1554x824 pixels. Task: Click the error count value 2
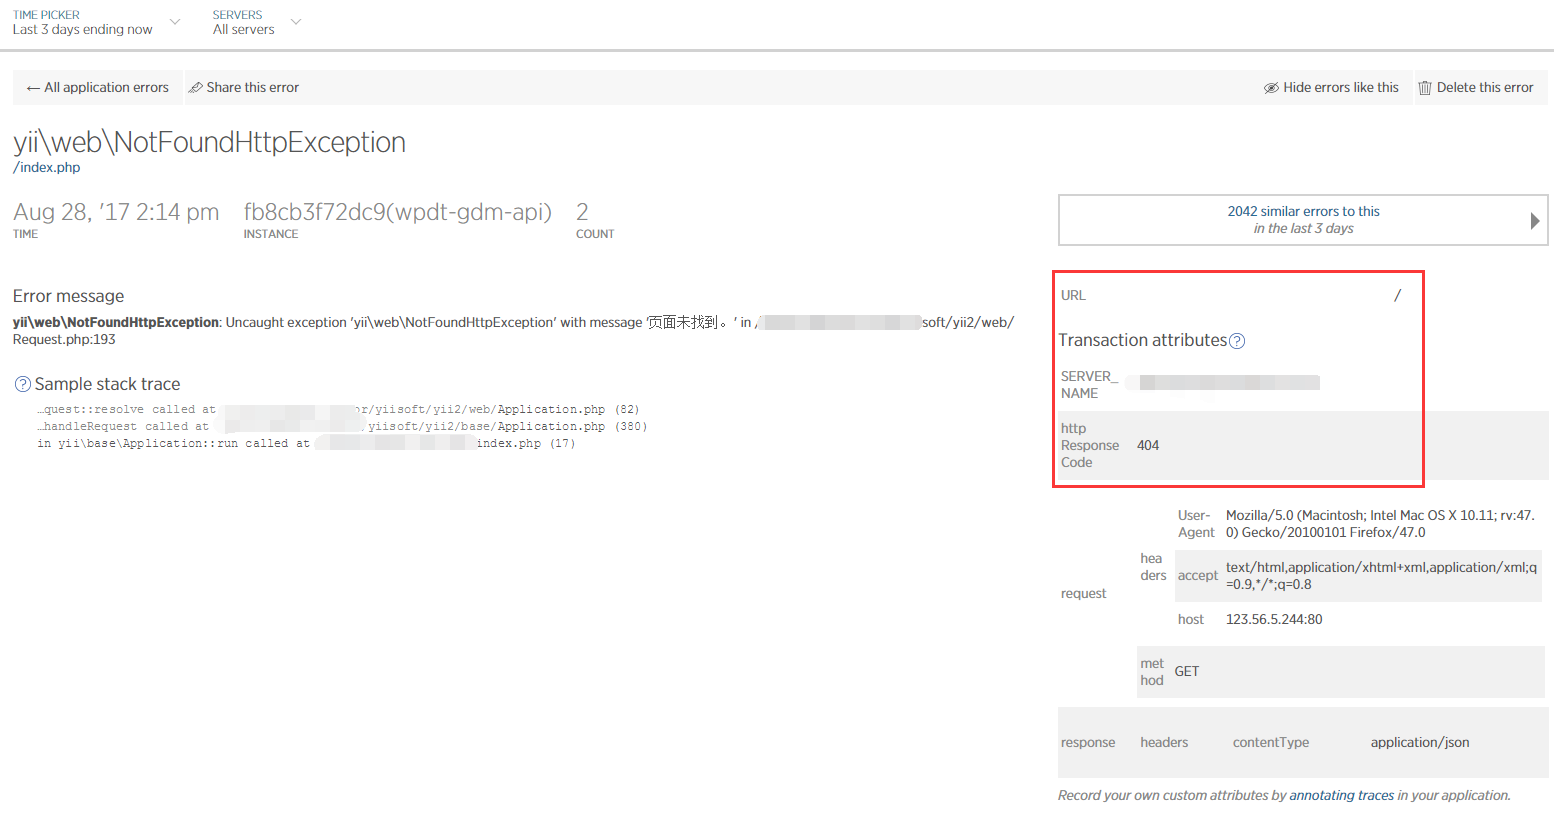[x=582, y=212]
